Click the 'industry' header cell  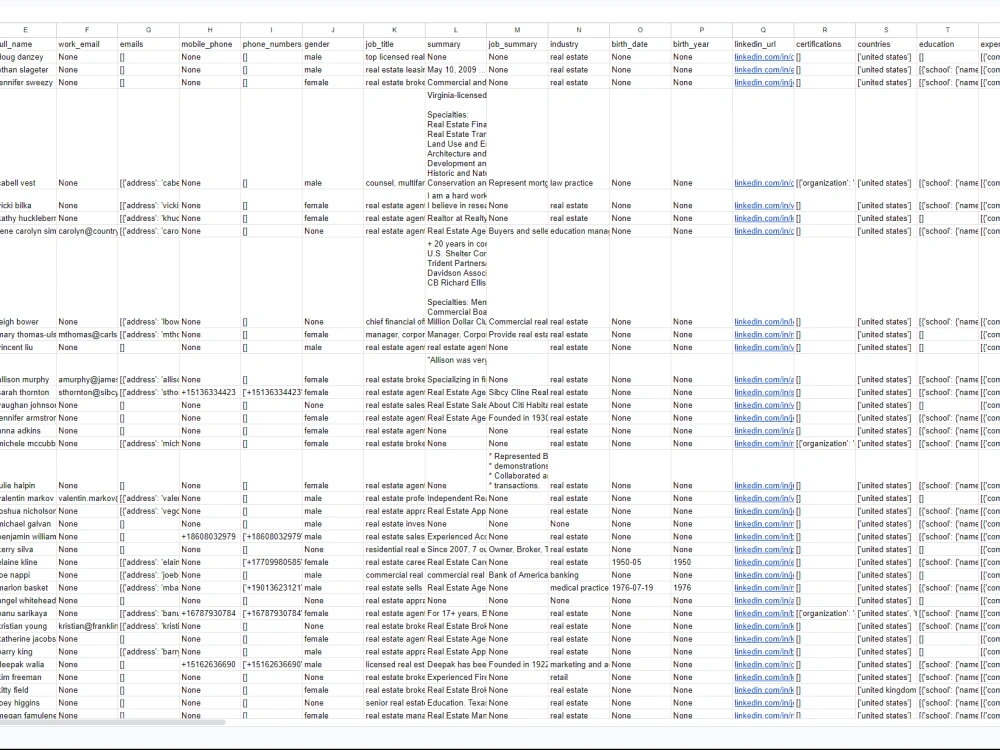[x=578, y=44]
